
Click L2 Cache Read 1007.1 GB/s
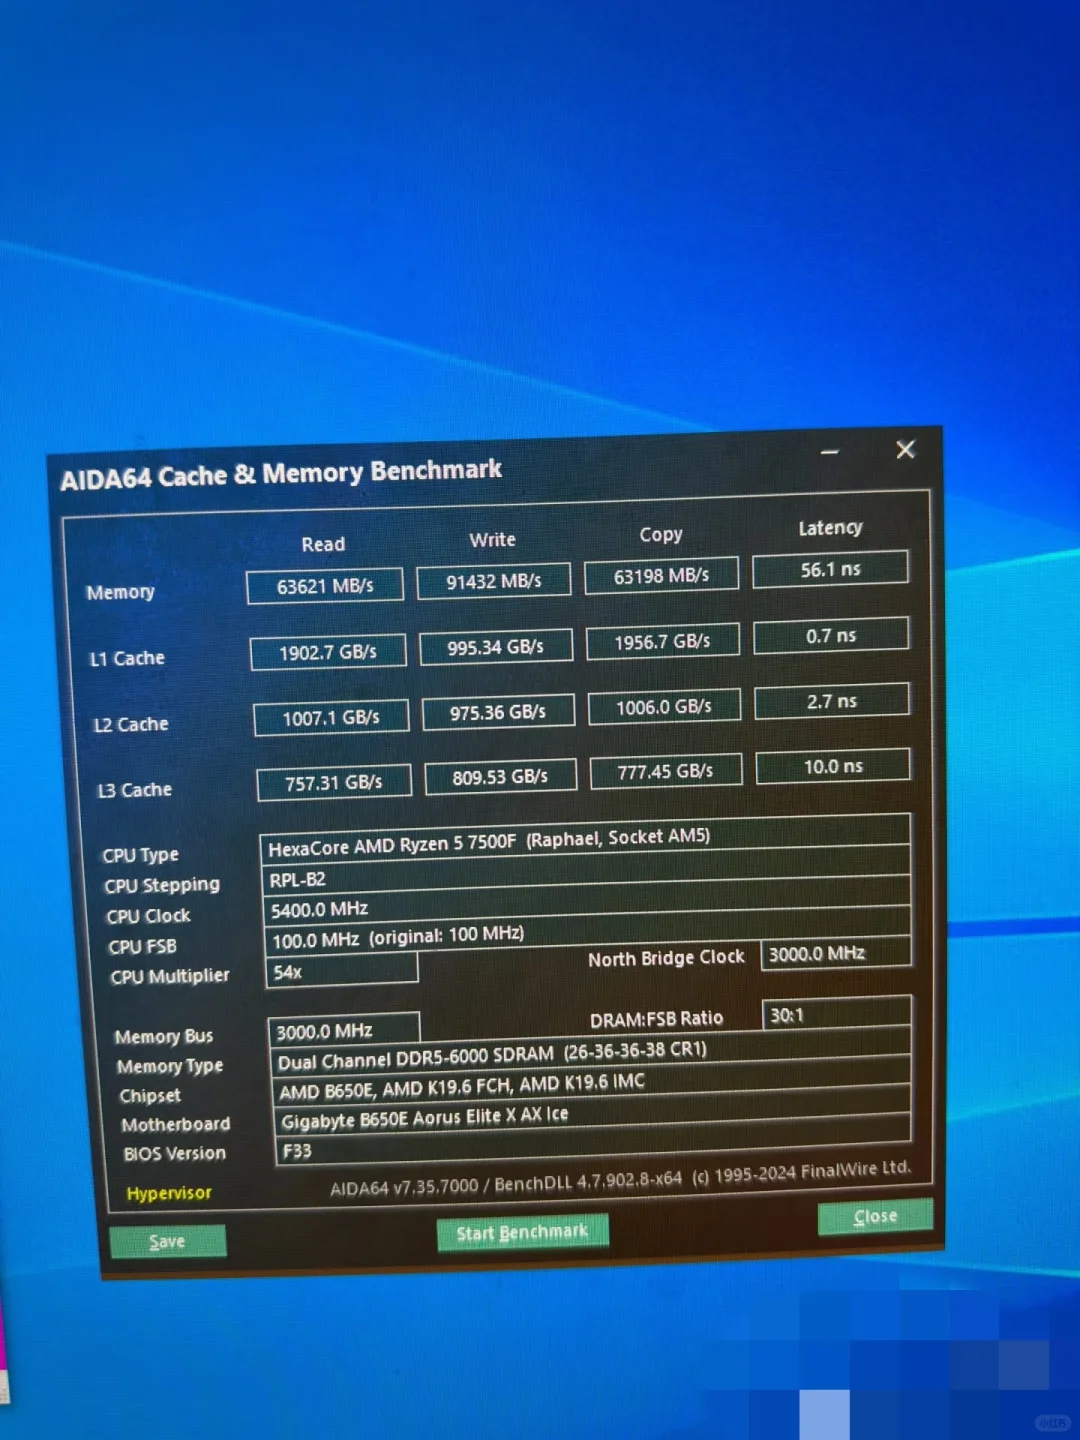coord(331,718)
